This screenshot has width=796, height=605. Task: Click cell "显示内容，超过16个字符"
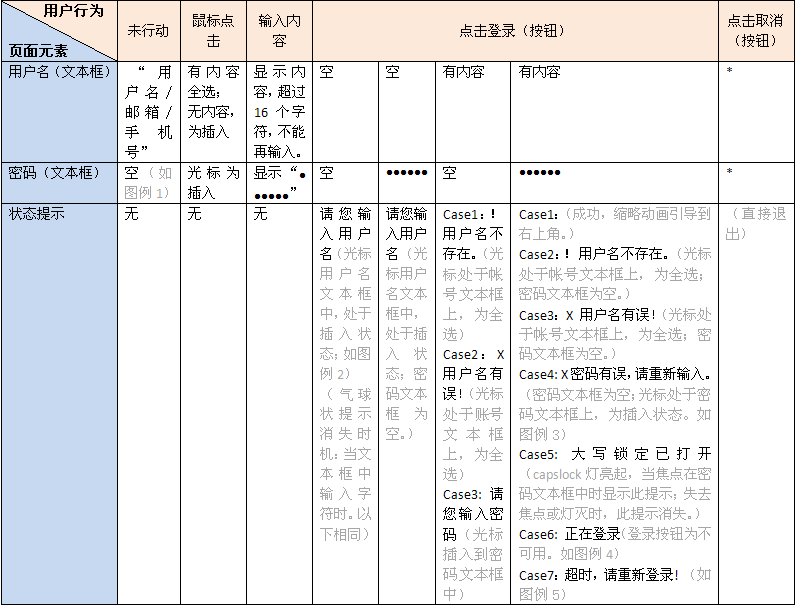coord(279,112)
